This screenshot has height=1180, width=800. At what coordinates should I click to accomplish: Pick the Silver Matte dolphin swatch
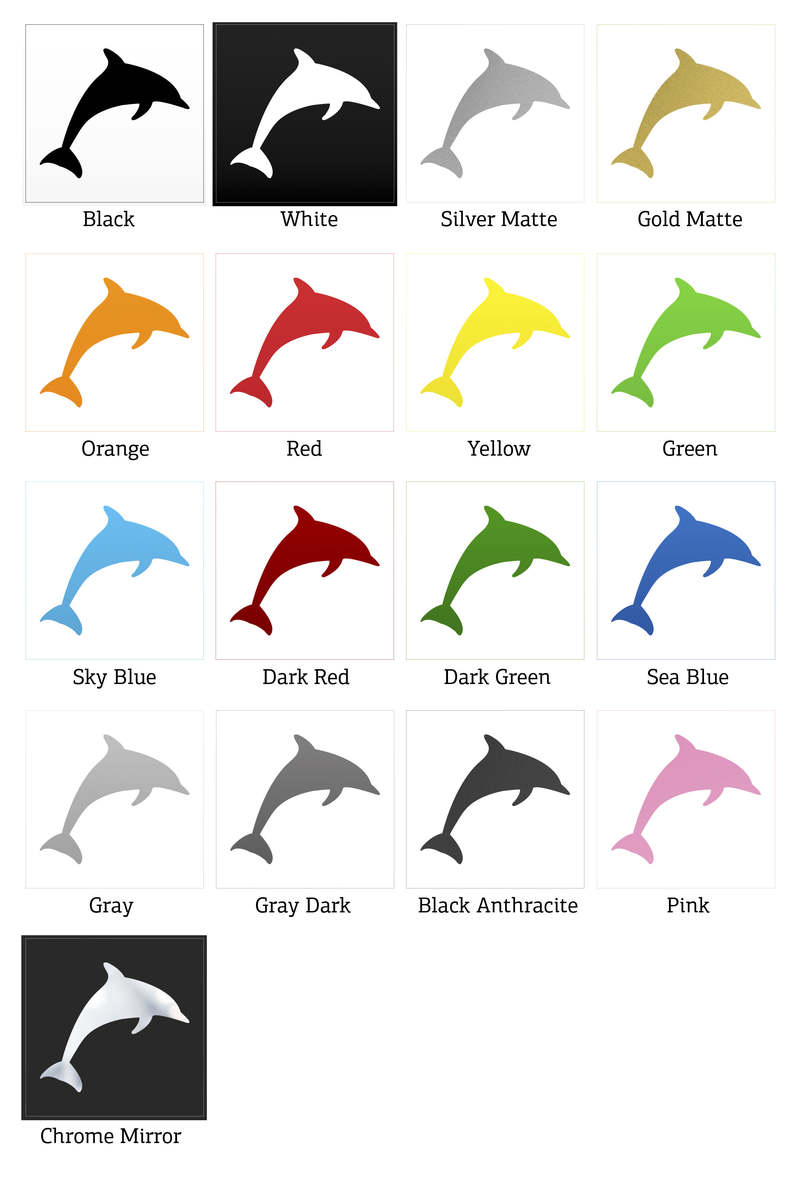[495, 114]
